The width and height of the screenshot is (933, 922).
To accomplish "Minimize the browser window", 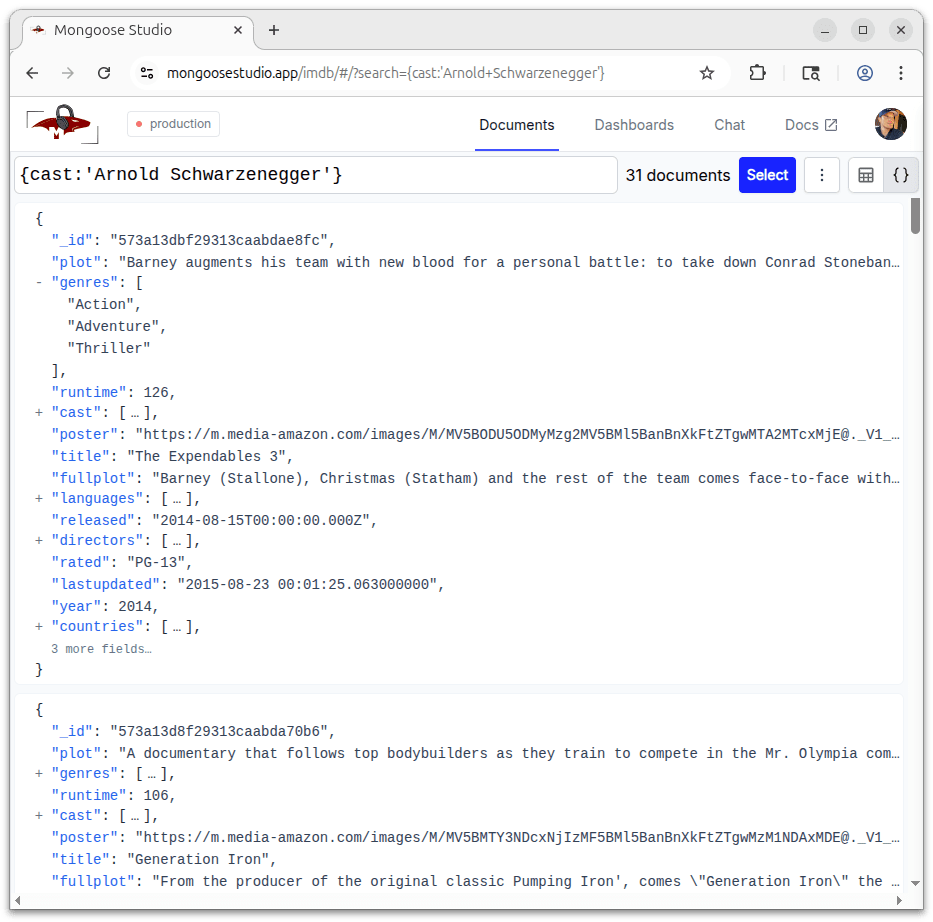I will 825,30.
